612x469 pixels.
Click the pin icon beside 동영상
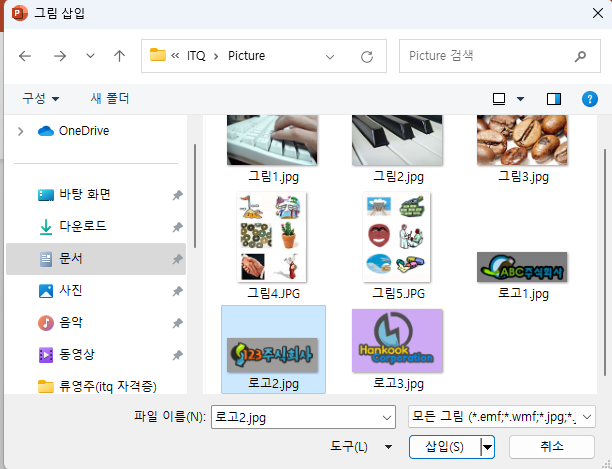point(178,355)
